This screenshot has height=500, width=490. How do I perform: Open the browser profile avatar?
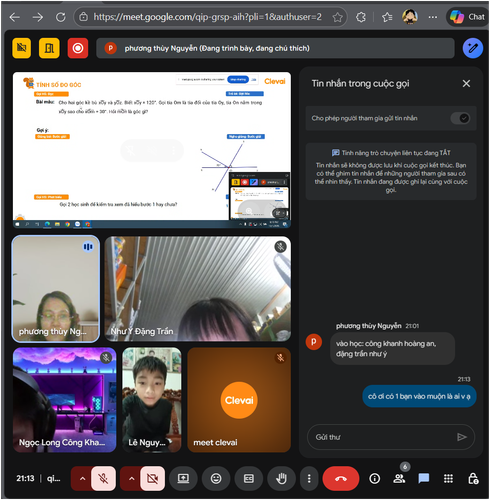[410, 17]
